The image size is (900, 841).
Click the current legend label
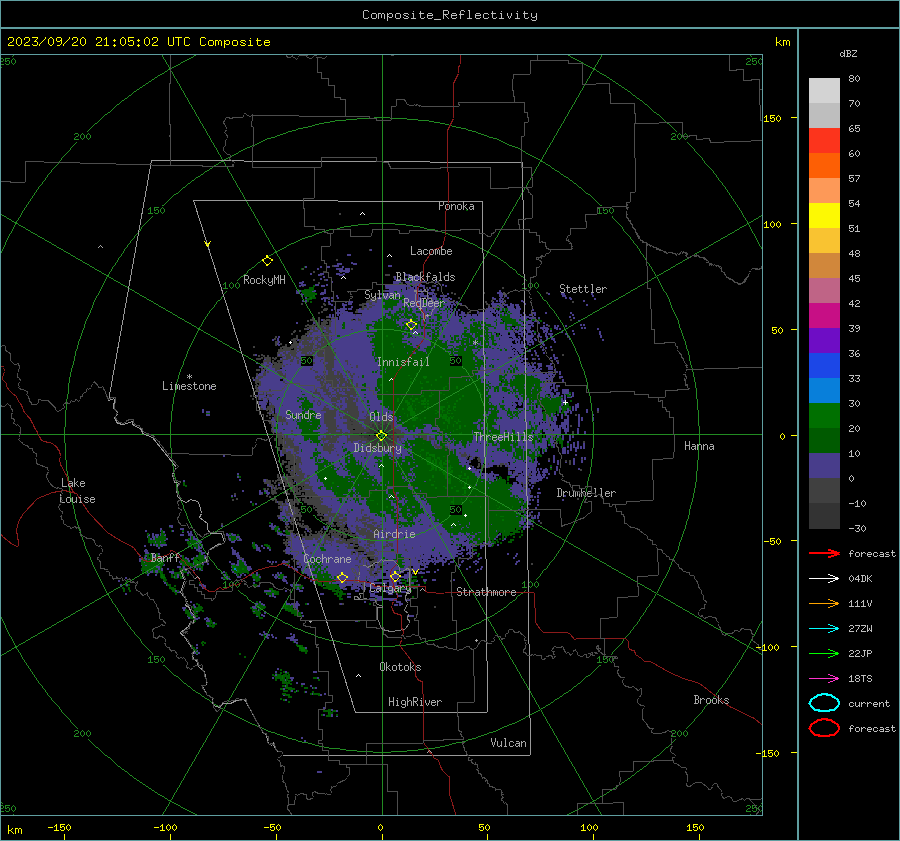(x=869, y=703)
